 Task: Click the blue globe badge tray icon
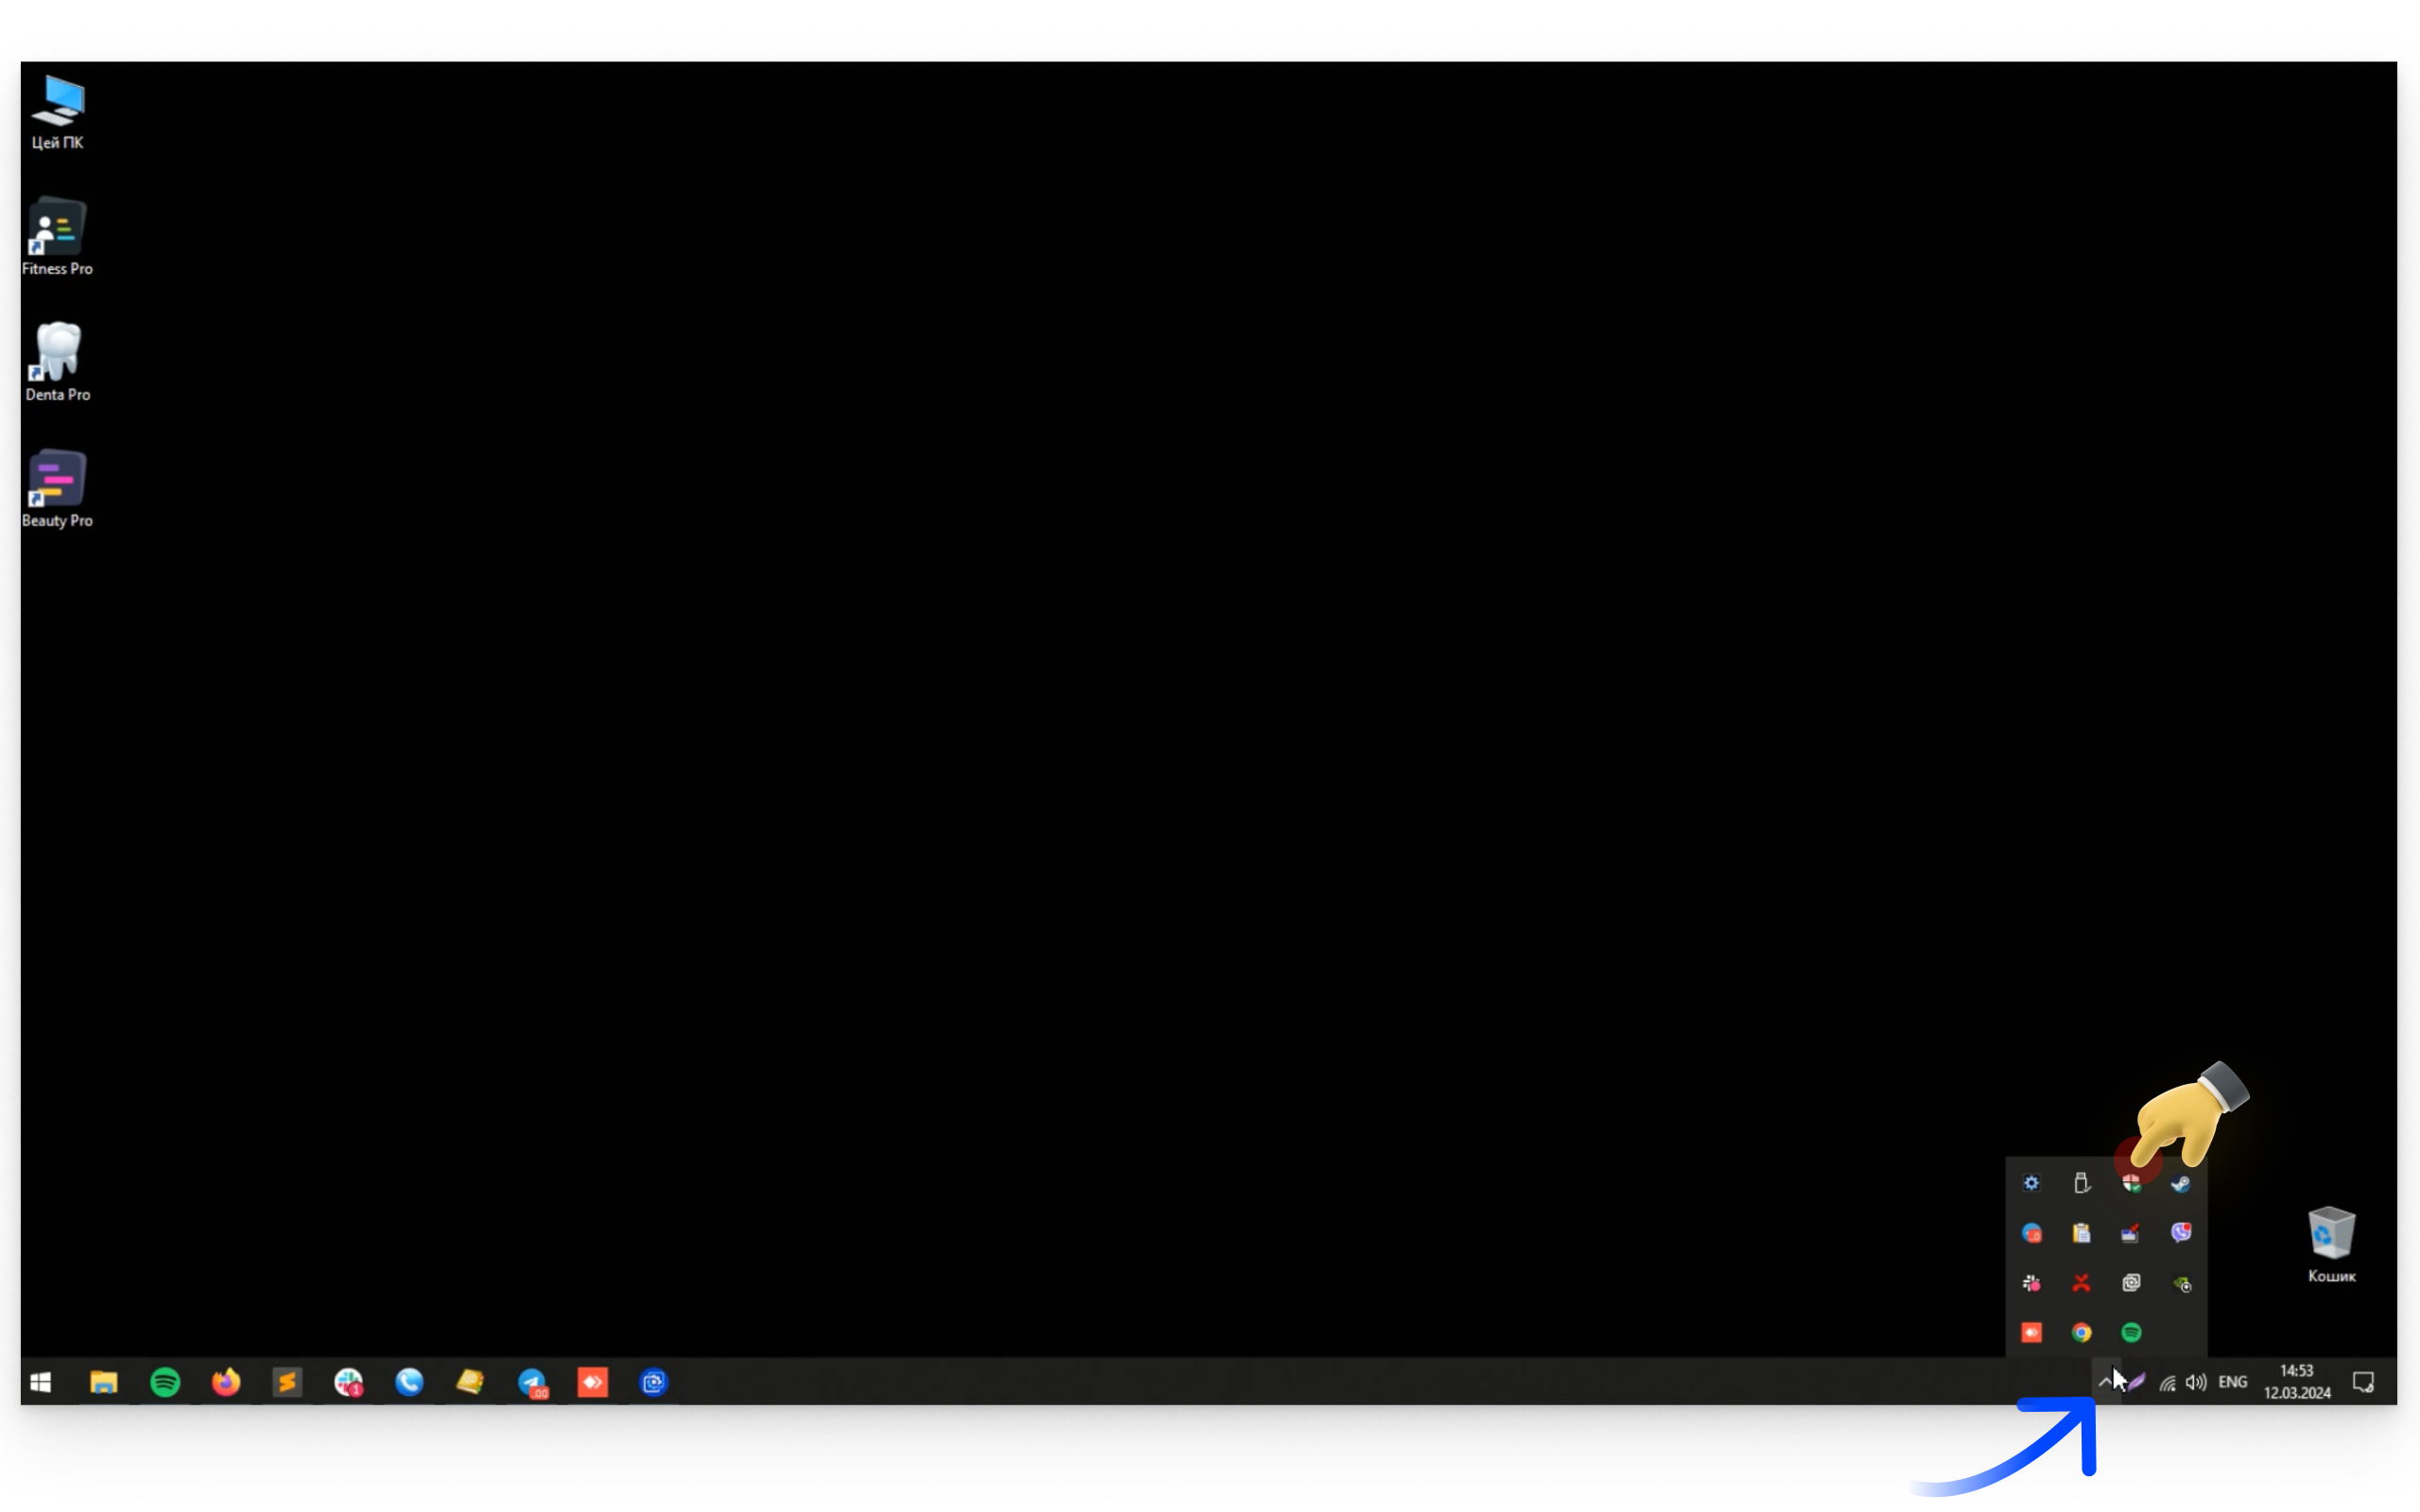point(2031,1233)
